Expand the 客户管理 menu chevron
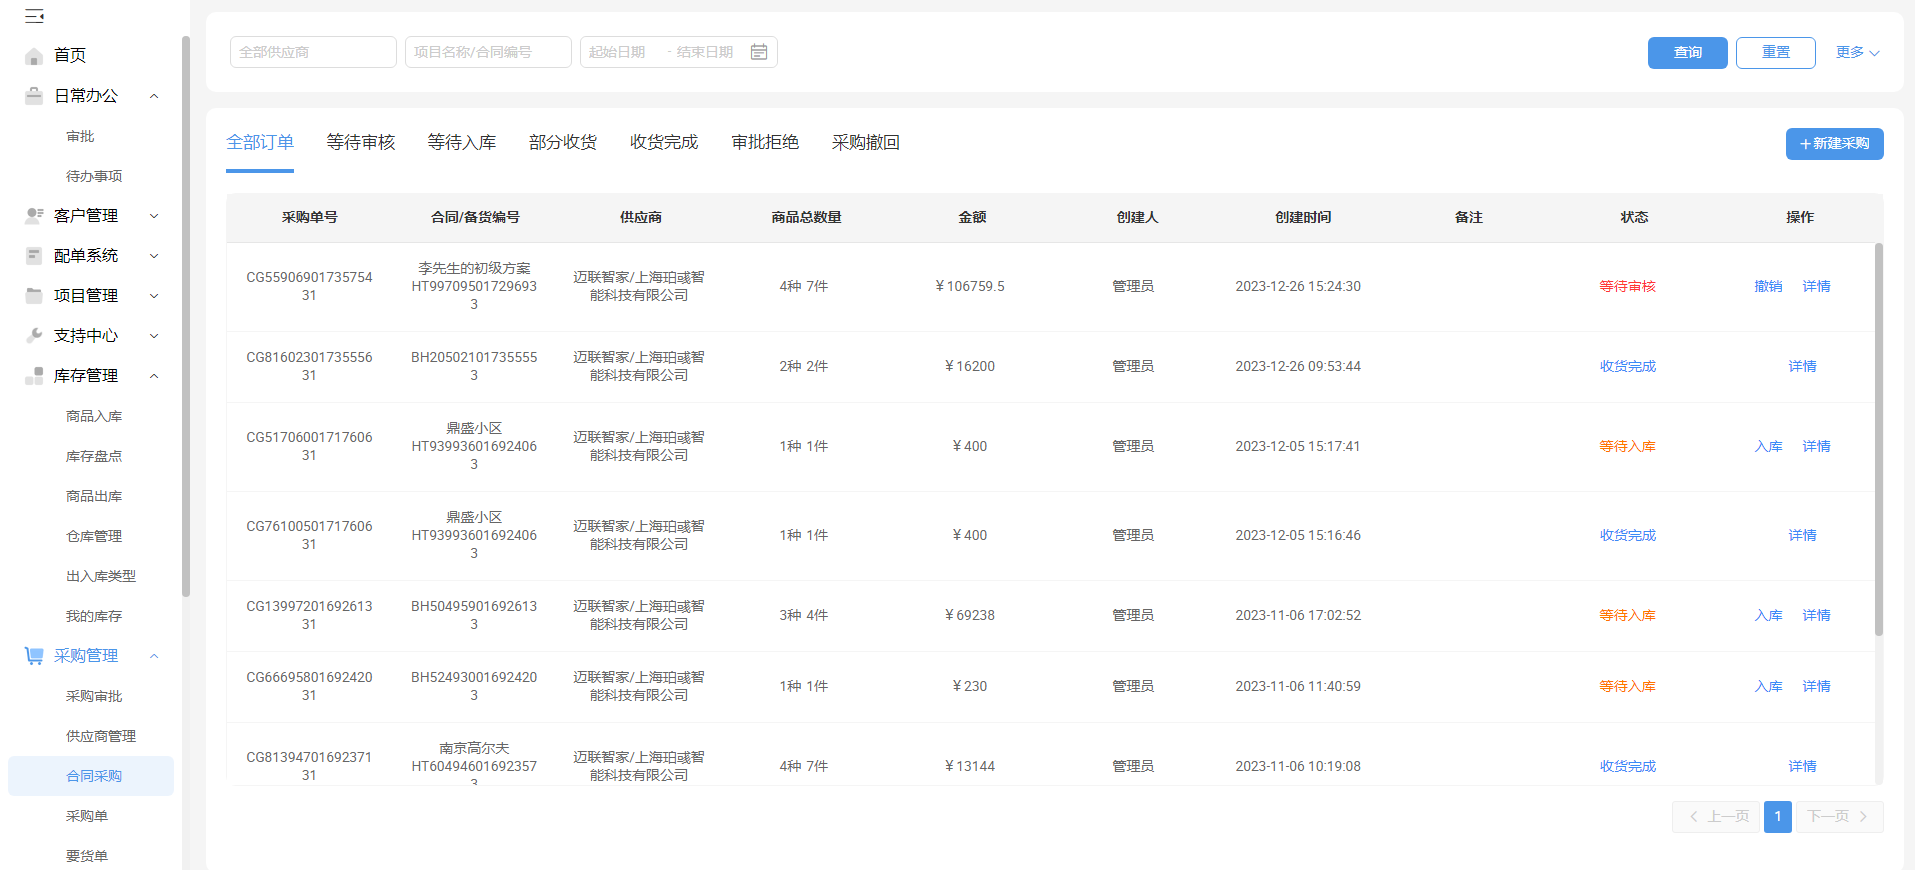Screen dimensions: 1915x870 click(154, 216)
